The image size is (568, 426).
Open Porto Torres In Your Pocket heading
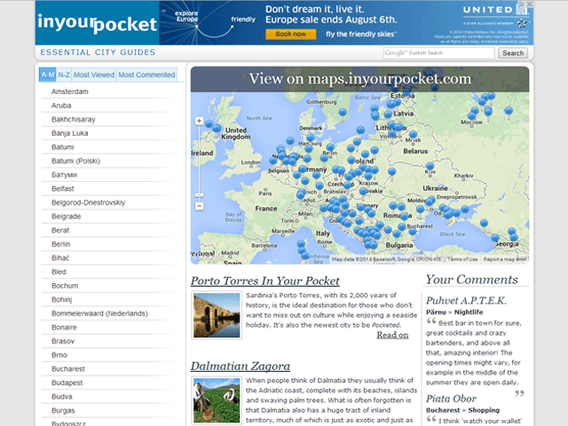click(x=265, y=281)
